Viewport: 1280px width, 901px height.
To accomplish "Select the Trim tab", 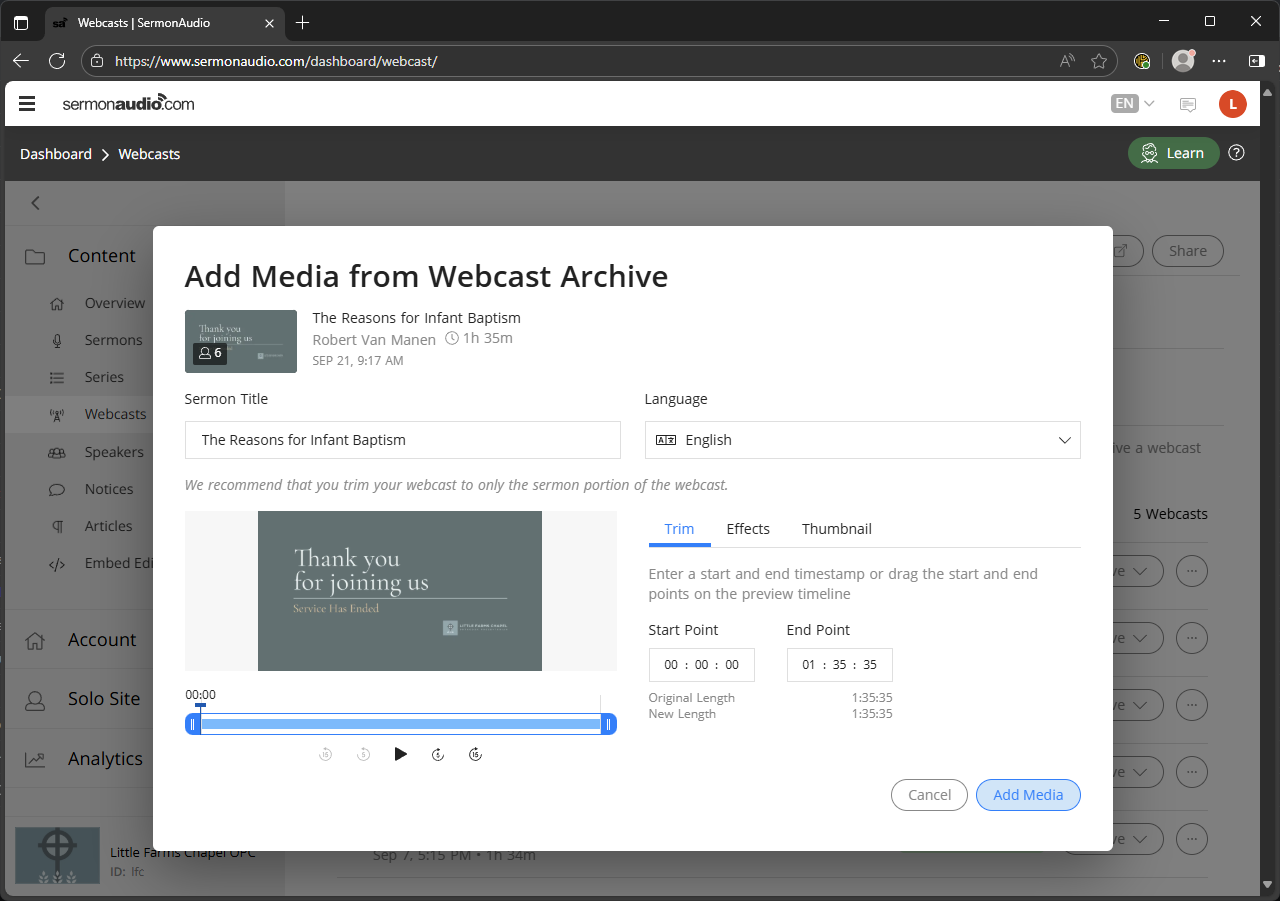I will point(679,529).
